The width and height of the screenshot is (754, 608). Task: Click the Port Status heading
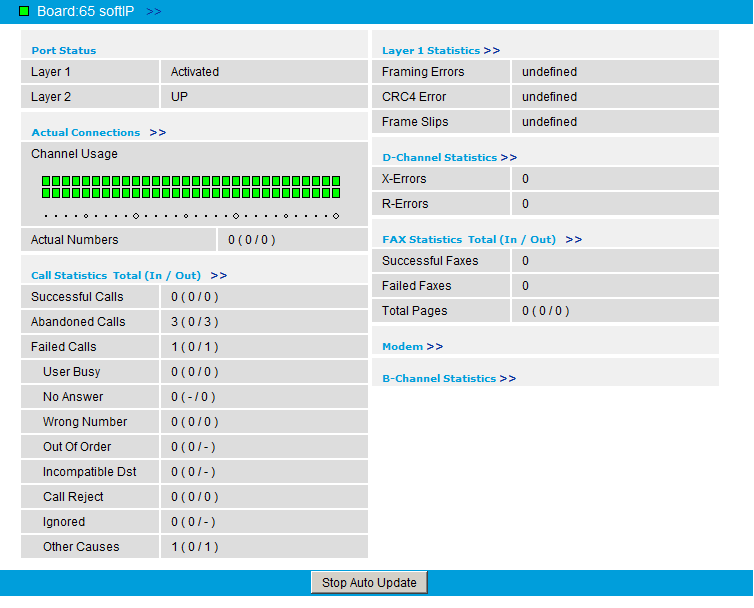tap(64, 50)
